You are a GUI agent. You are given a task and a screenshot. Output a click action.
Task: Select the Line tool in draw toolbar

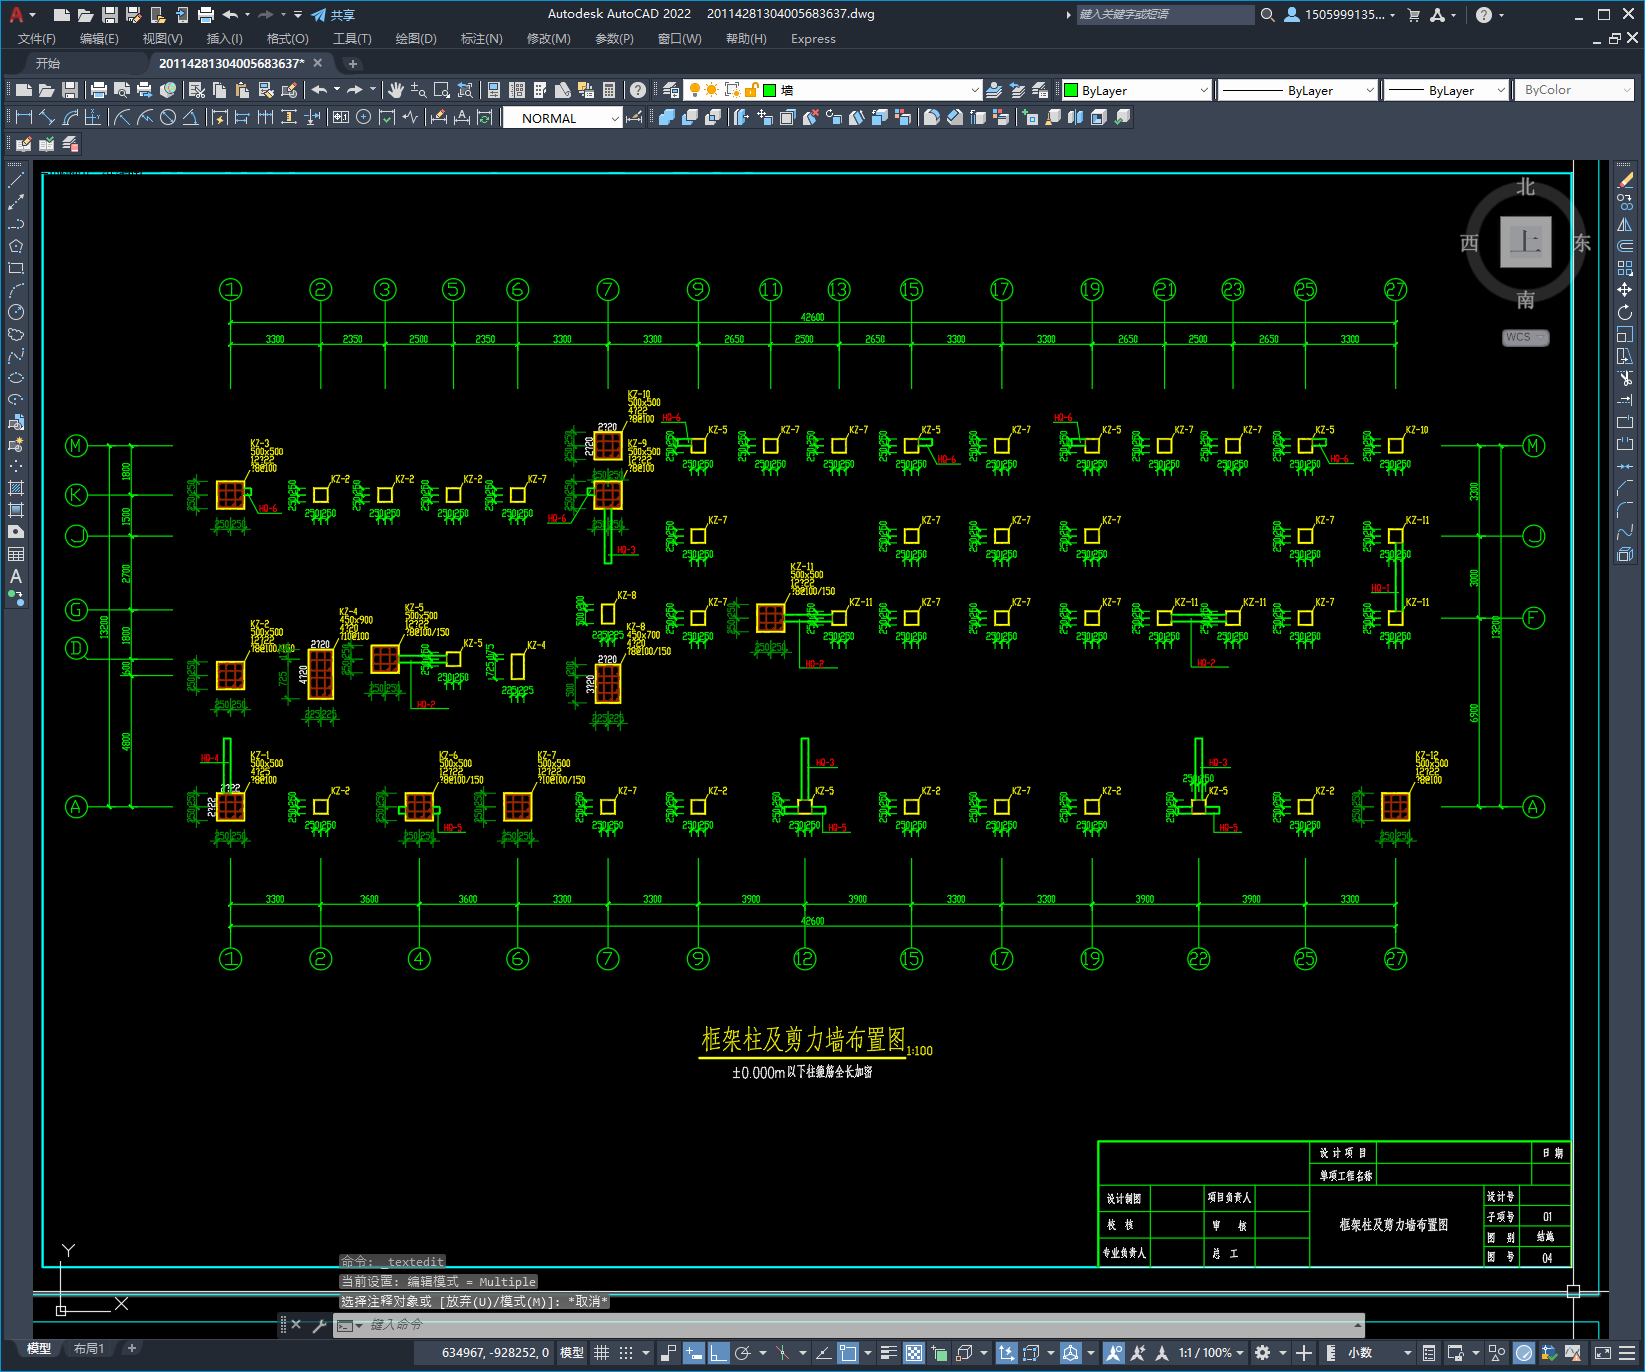pyautogui.click(x=16, y=180)
